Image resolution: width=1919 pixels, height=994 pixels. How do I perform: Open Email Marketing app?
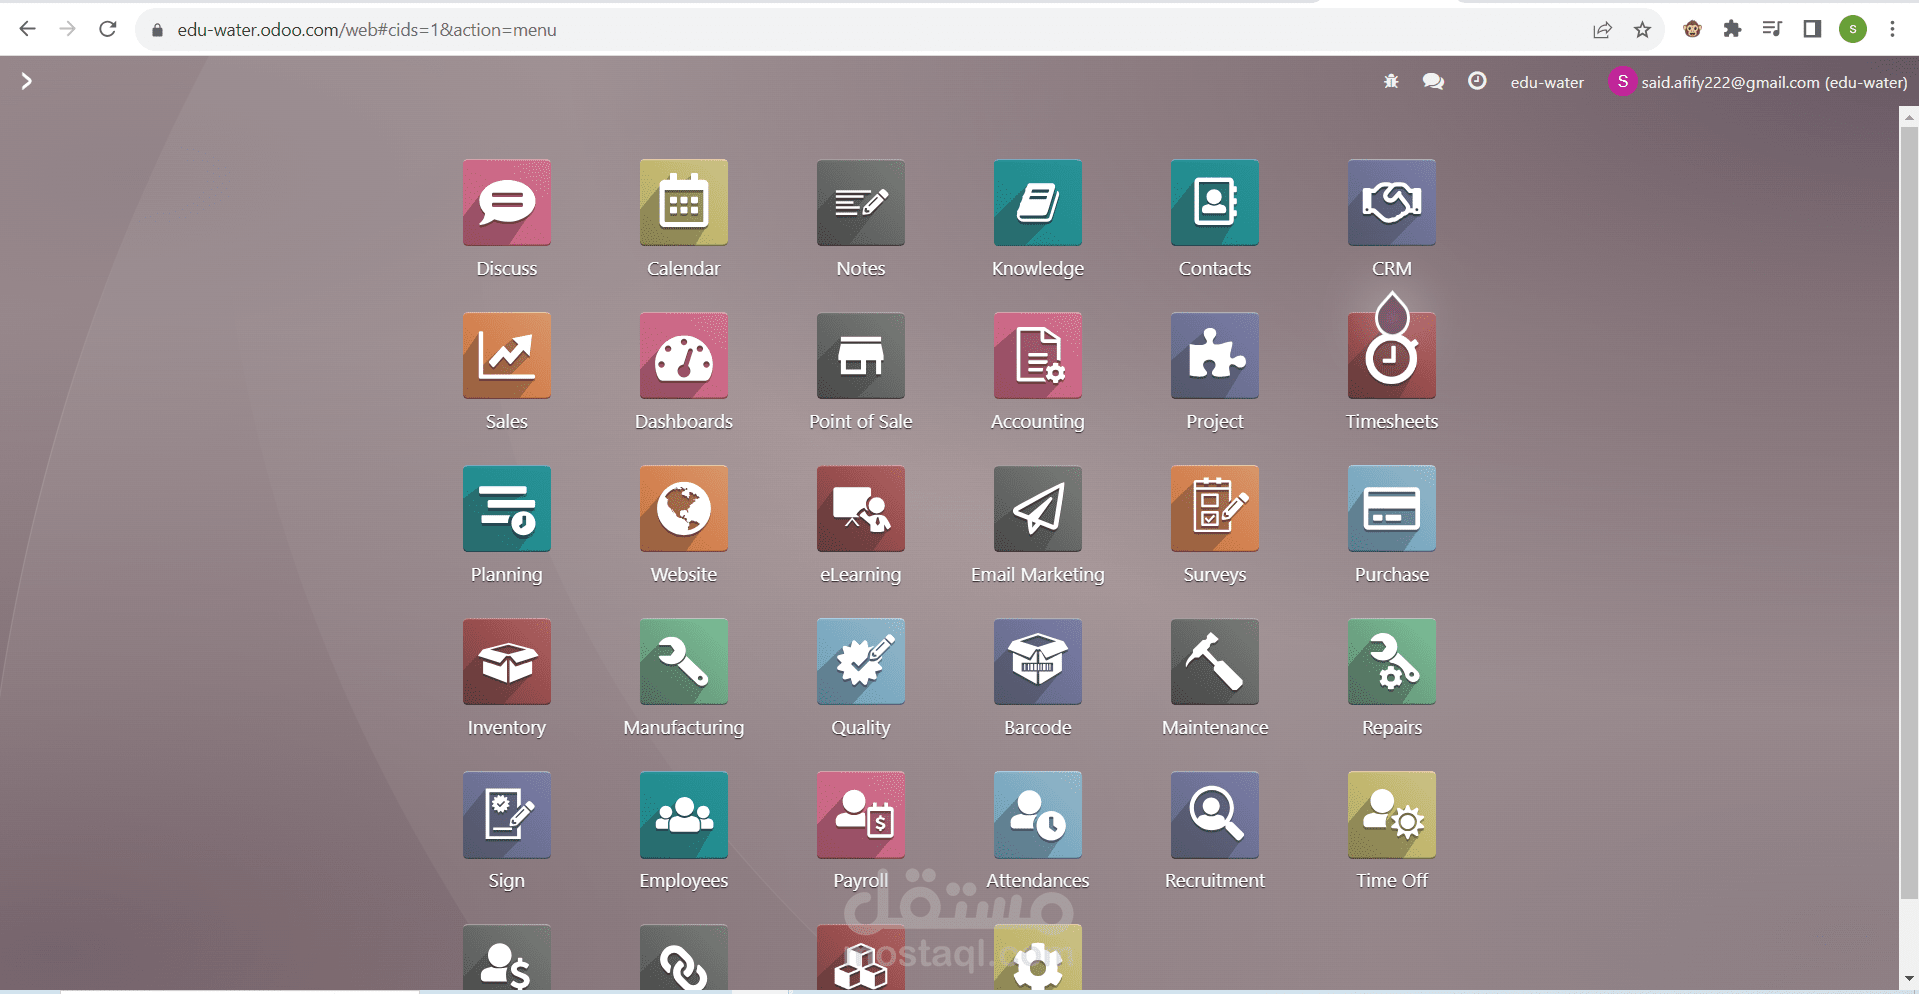click(x=1038, y=509)
